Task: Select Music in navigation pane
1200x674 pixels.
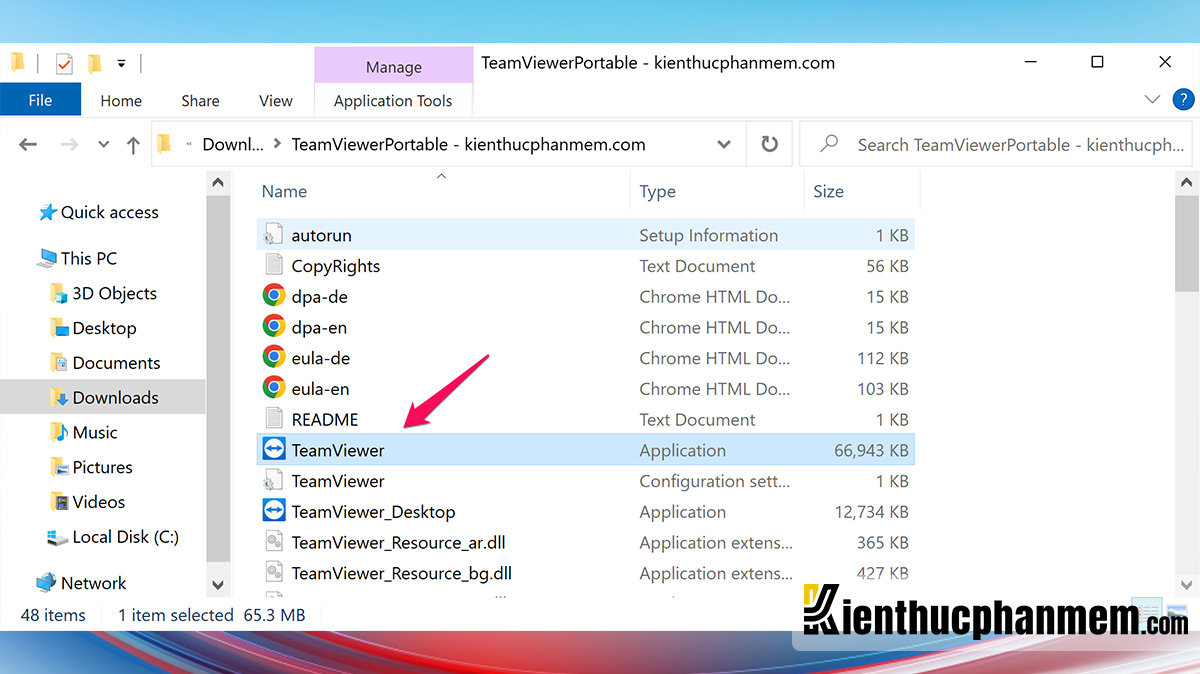Action: pyautogui.click(x=95, y=432)
